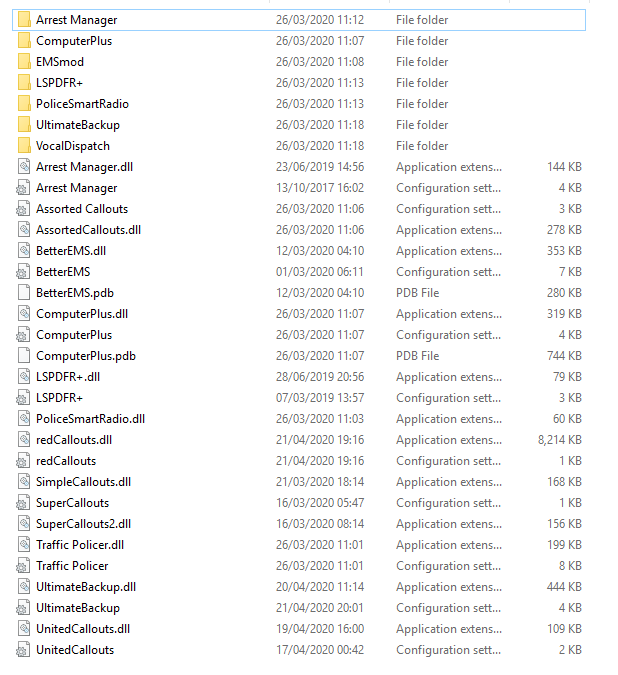This screenshot has width=618, height=675.
Task: Click the date '01/03/2020 06:11'
Action: (320, 272)
